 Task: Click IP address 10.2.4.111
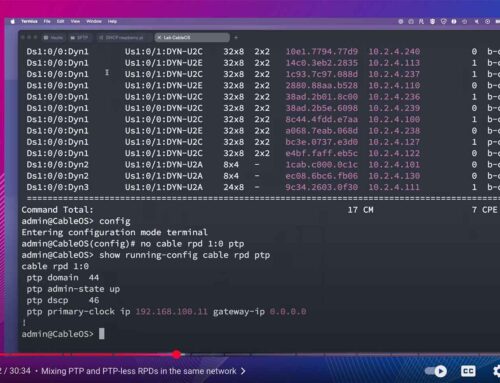click(x=394, y=187)
